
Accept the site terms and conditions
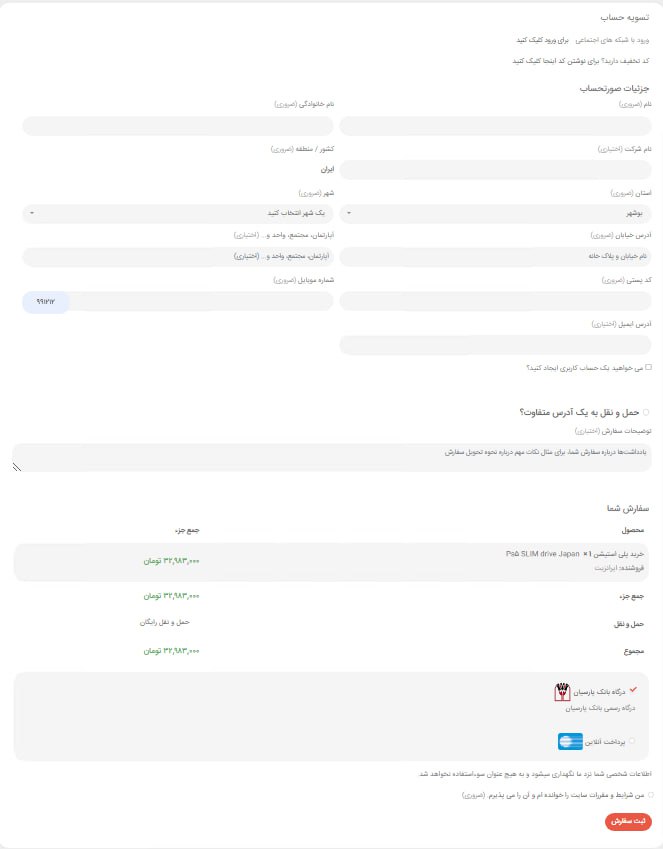click(x=650, y=795)
